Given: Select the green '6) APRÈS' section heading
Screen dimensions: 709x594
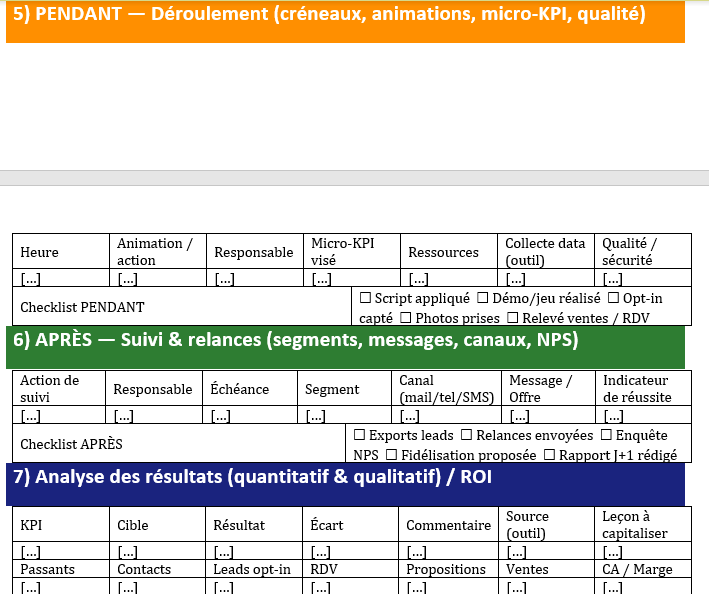Looking at the screenshot, I should pyautogui.click(x=345, y=340).
